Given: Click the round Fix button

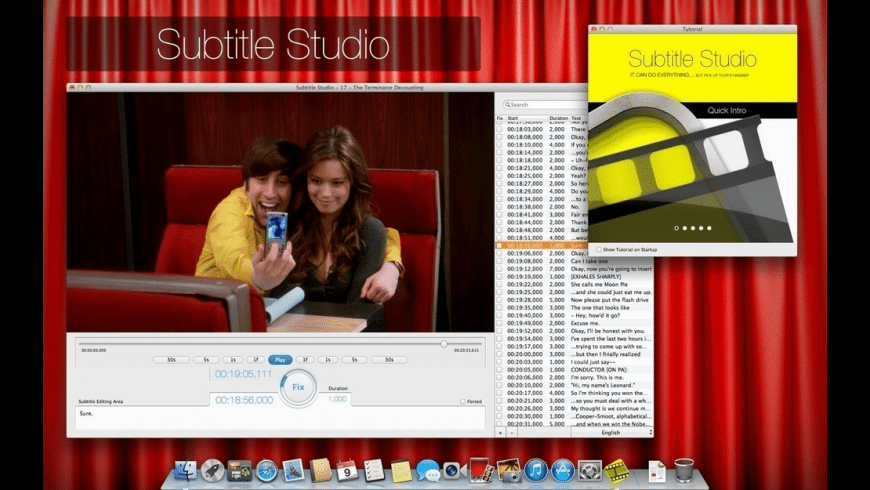Looking at the screenshot, I should click(x=299, y=387).
